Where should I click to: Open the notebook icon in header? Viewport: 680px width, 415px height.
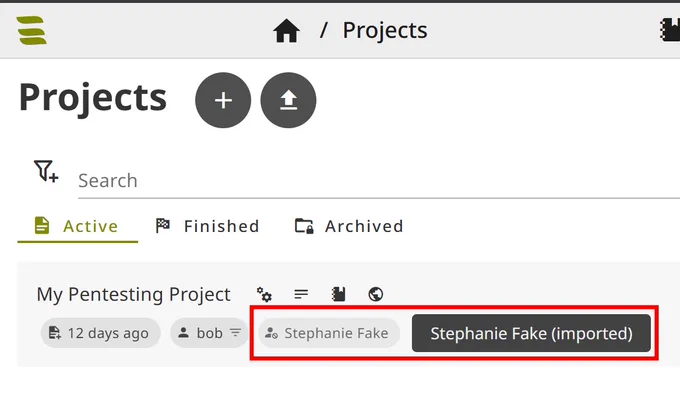(670, 30)
